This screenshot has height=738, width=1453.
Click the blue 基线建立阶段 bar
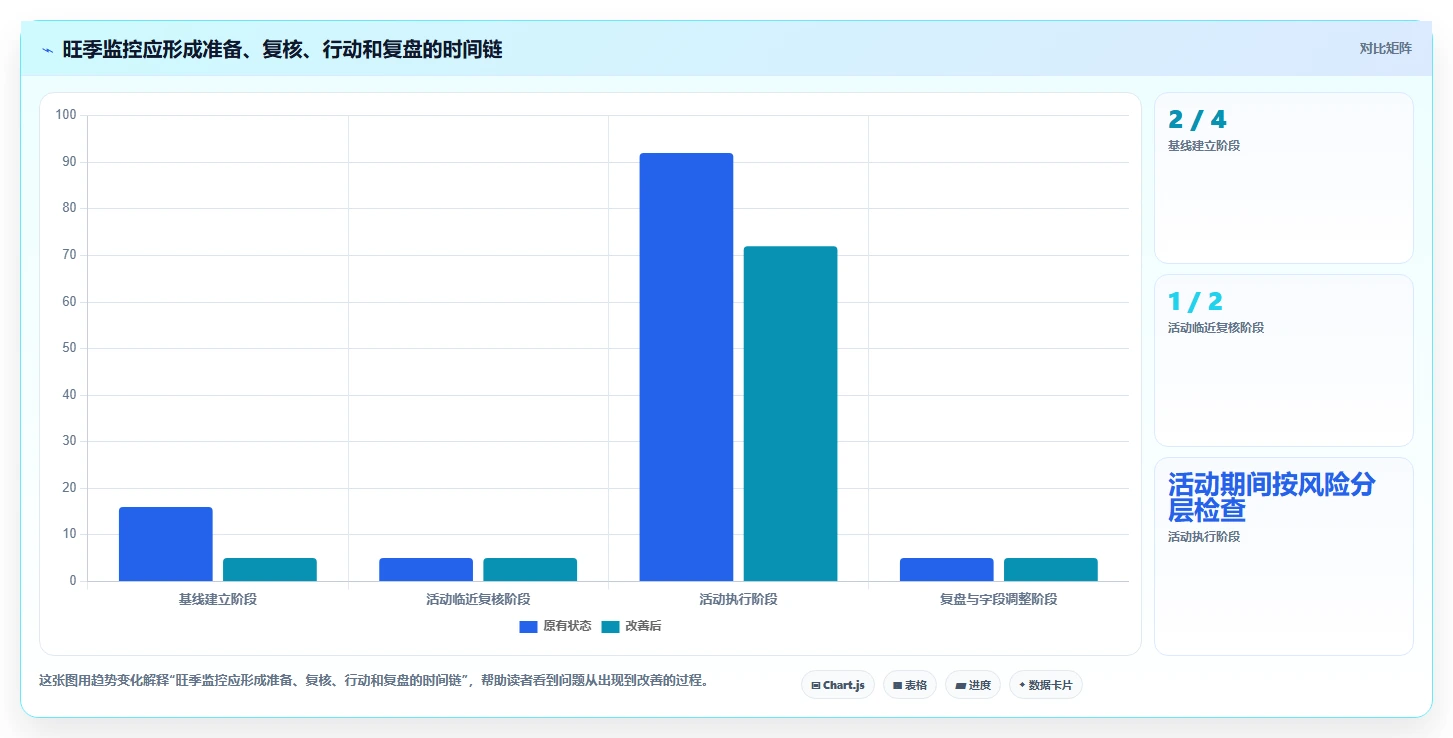click(166, 544)
